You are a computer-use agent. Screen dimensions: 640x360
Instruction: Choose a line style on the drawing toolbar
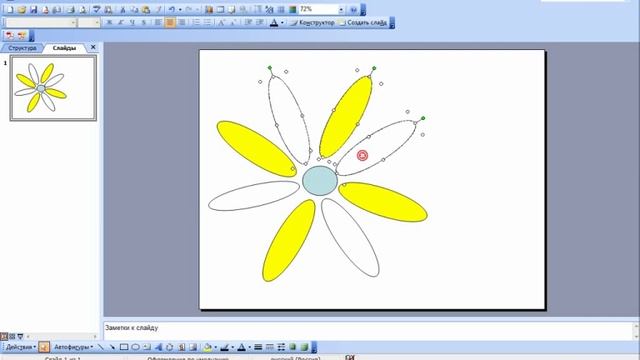tap(258, 347)
